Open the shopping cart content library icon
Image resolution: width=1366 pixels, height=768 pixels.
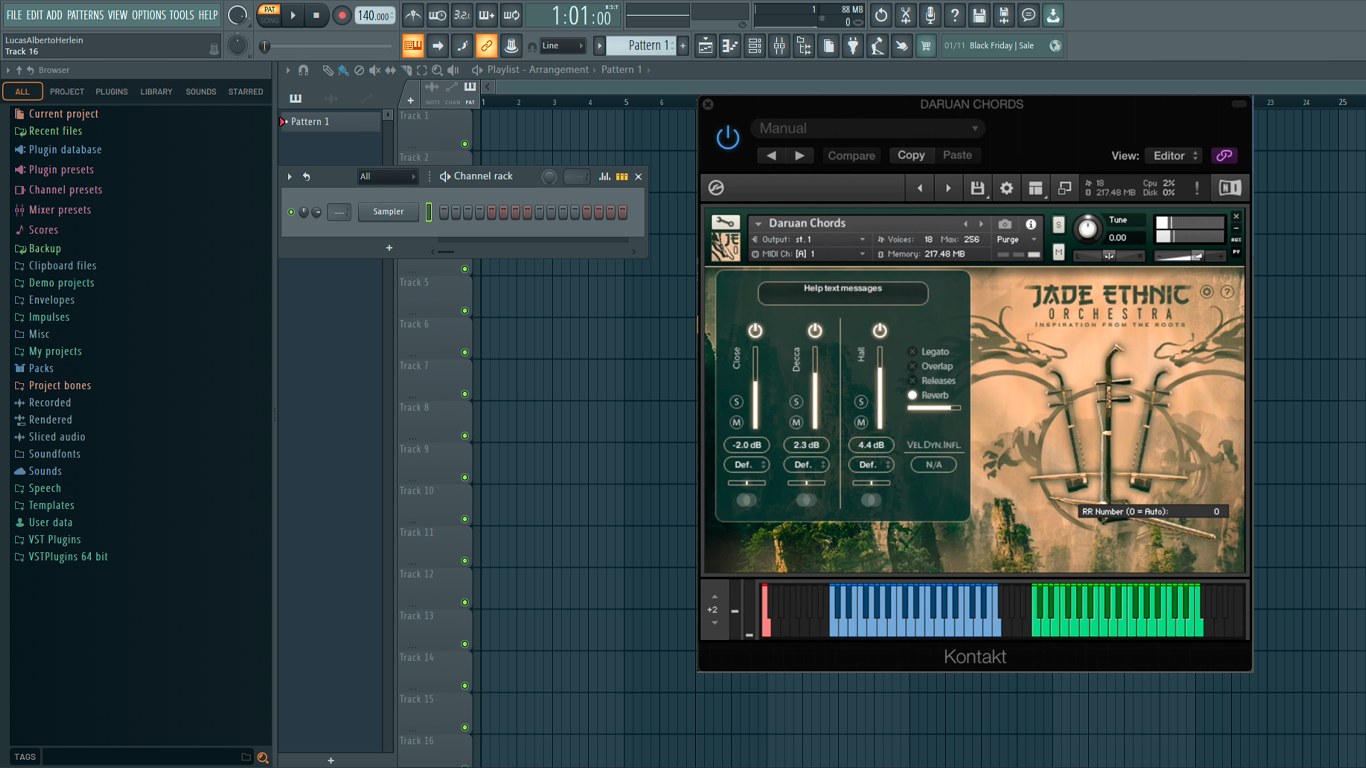coord(926,45)
